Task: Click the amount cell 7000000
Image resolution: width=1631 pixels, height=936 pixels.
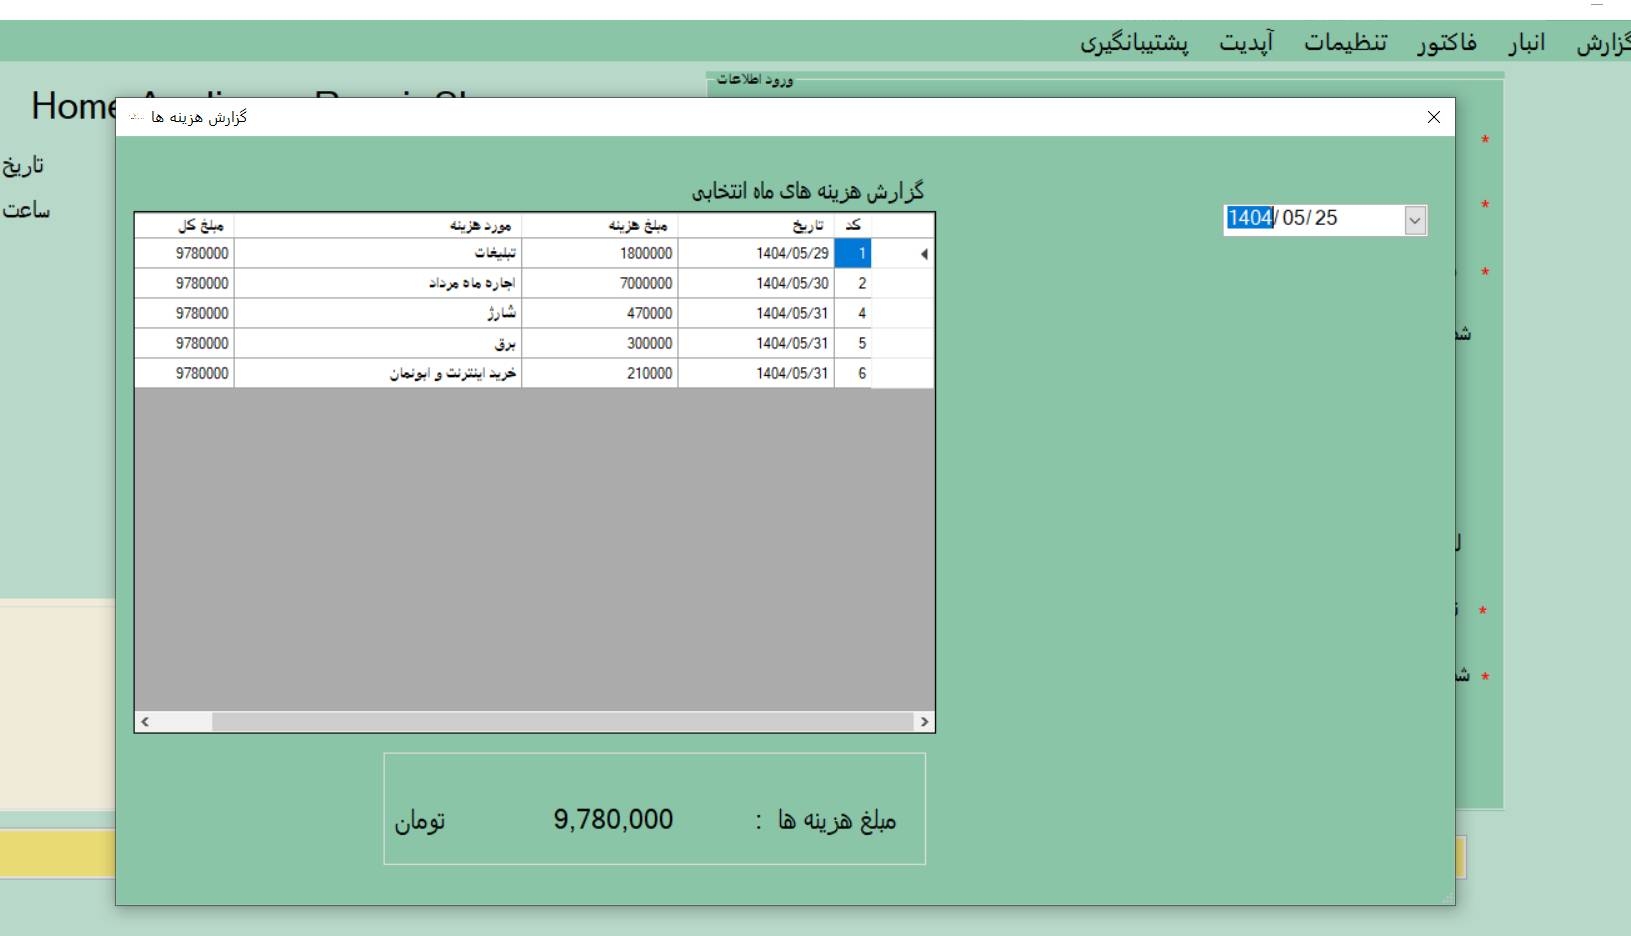Action: pyautogui.click(x=600, y=284)
